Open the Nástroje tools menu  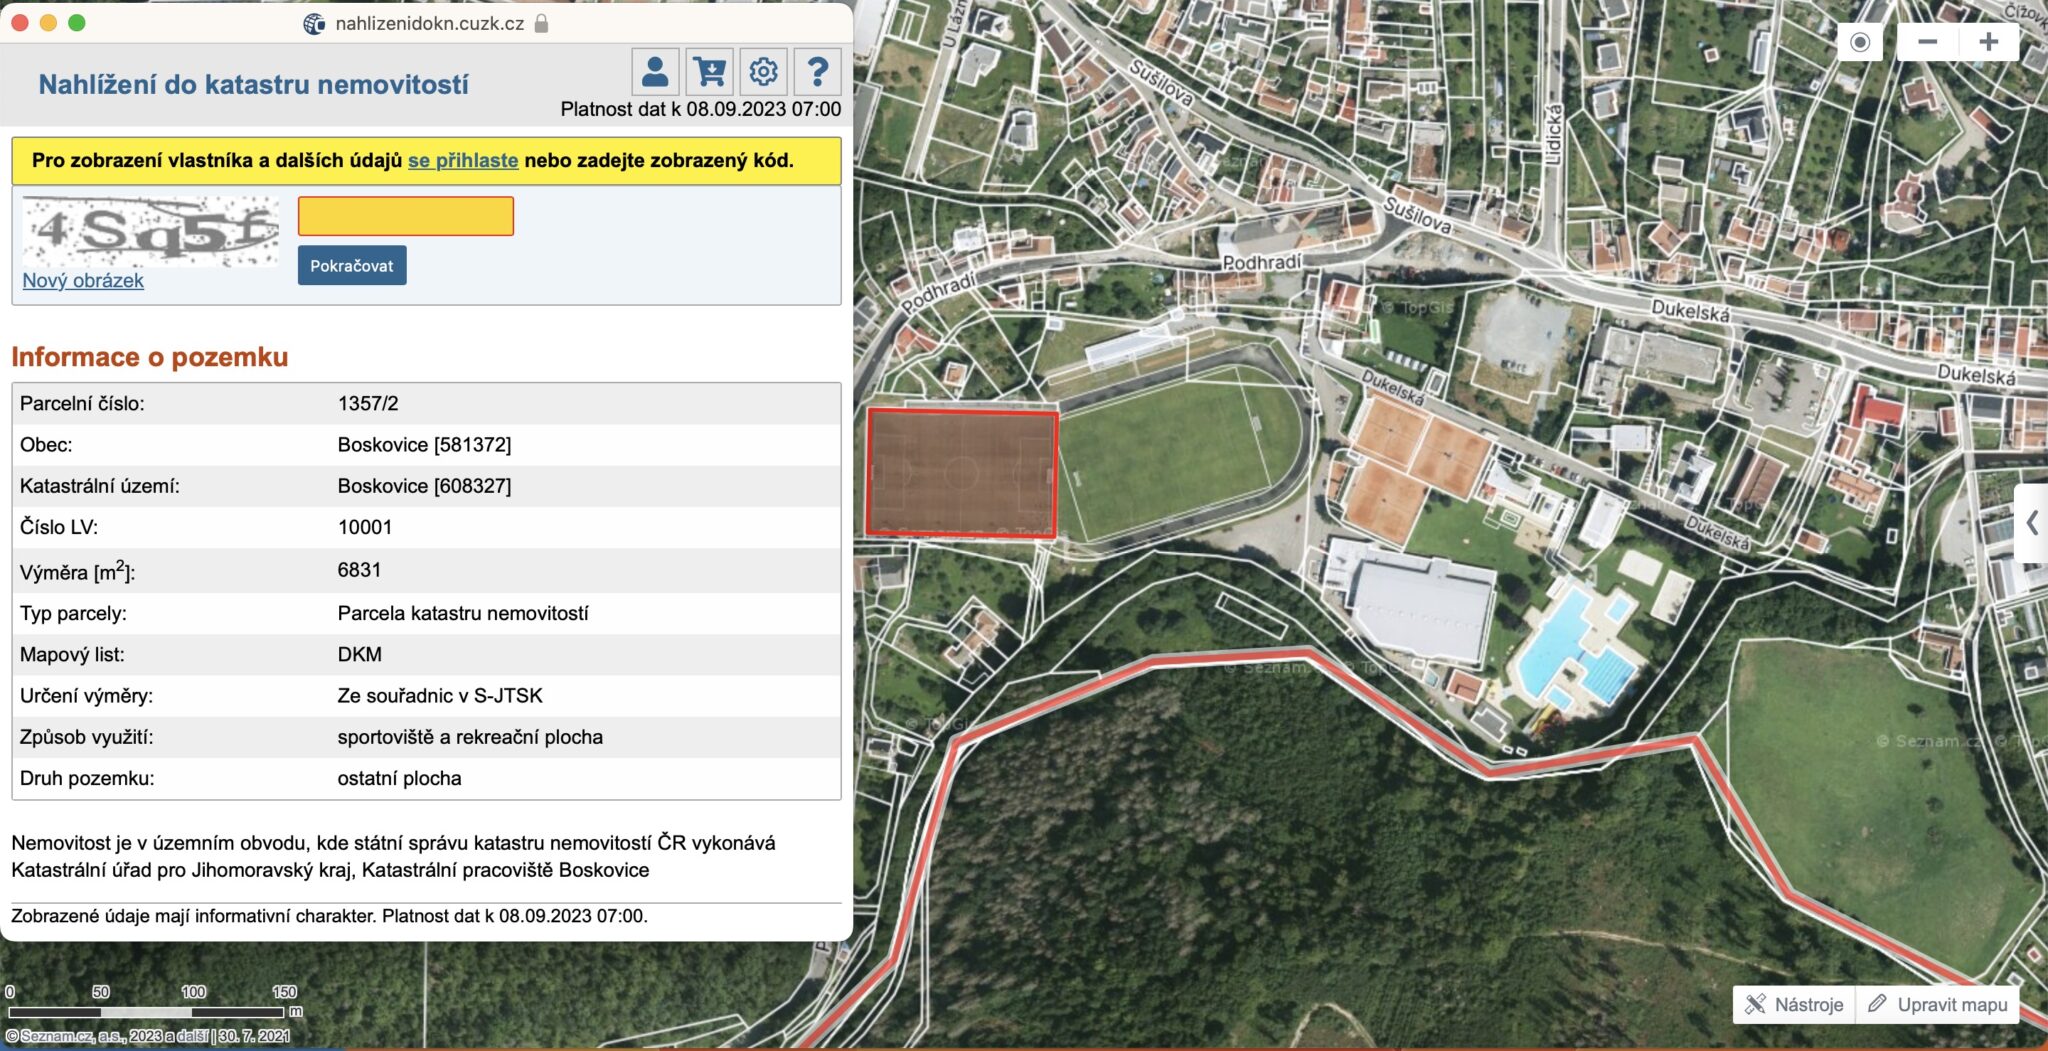coord(1794,1004)
